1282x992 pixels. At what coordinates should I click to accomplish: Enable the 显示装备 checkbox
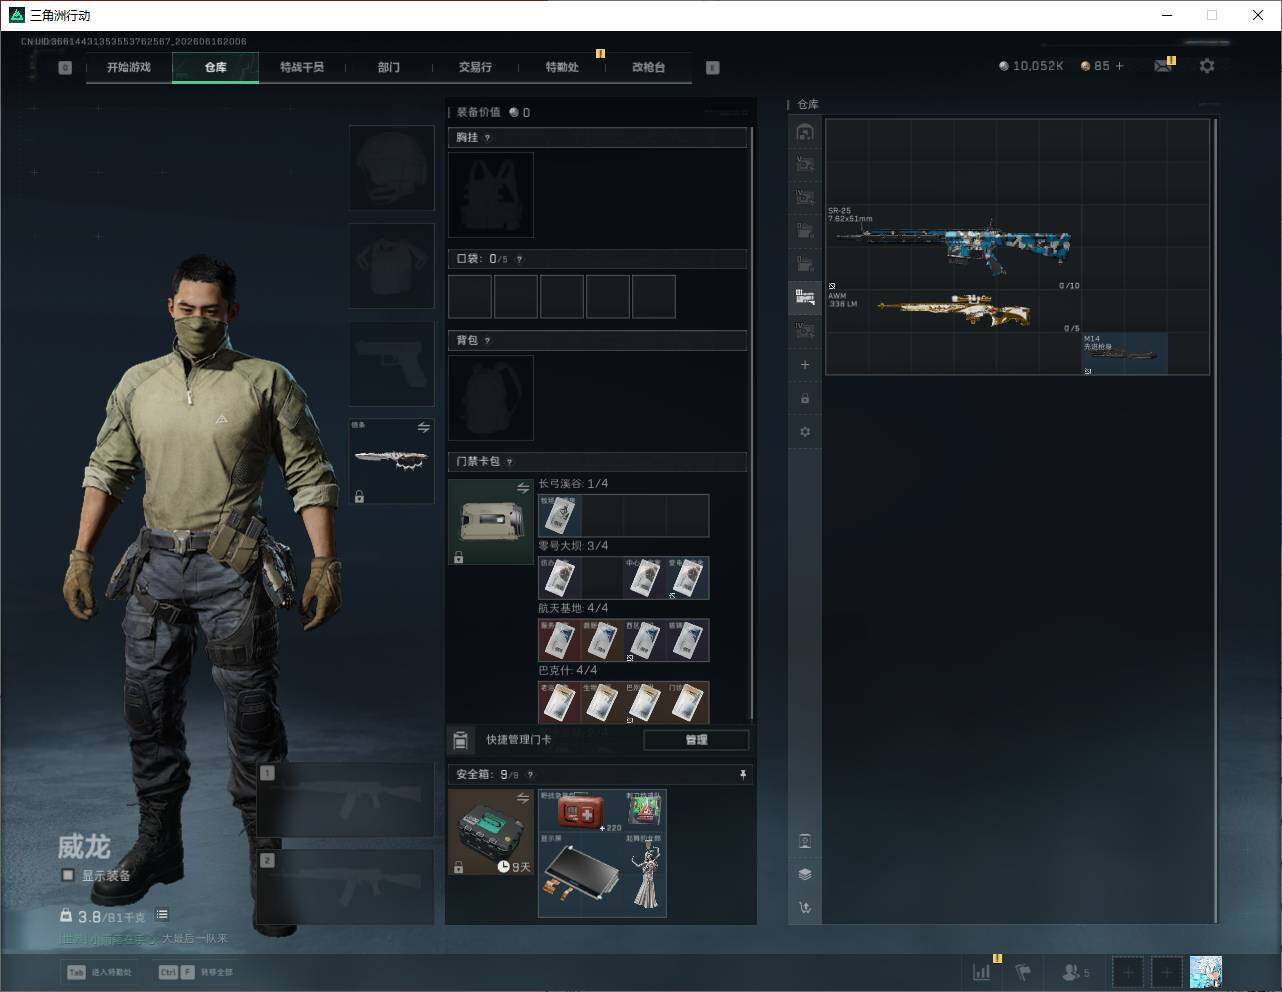(68, 875)
